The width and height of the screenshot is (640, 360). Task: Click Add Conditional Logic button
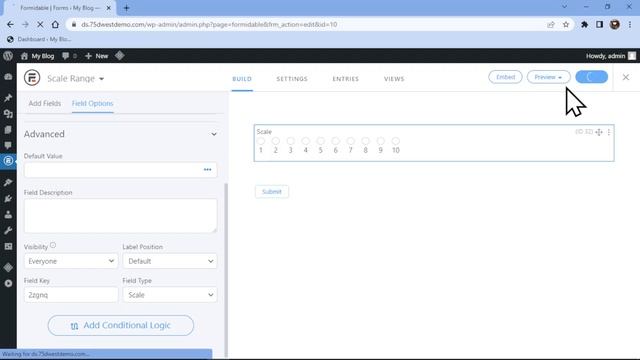coord(121,325)
